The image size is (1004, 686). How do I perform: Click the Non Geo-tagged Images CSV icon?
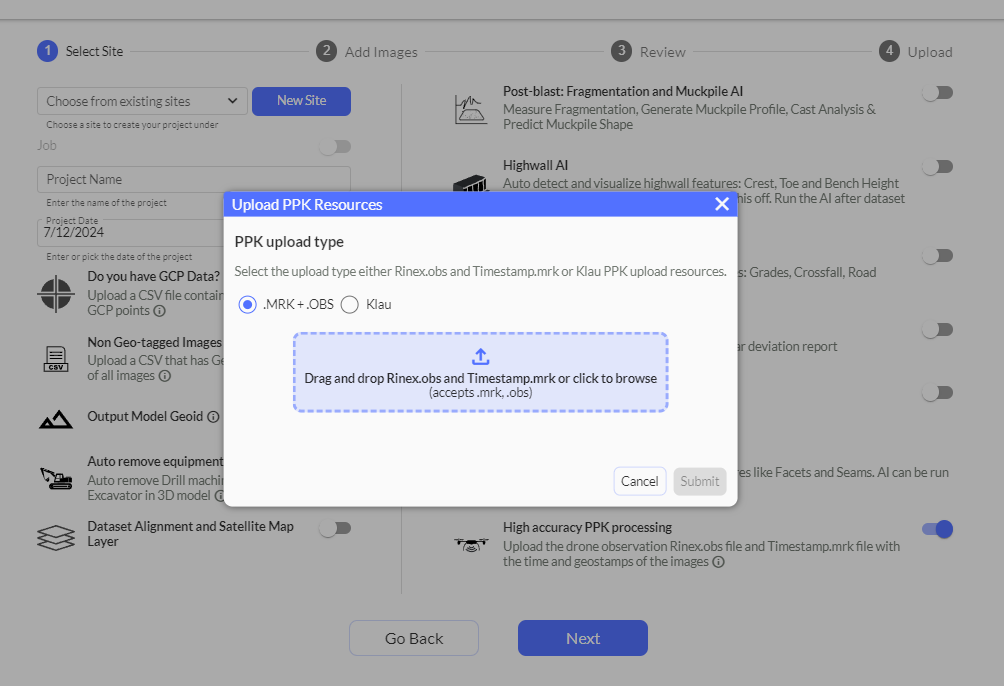pyautogui.click(x=56, y=358)
